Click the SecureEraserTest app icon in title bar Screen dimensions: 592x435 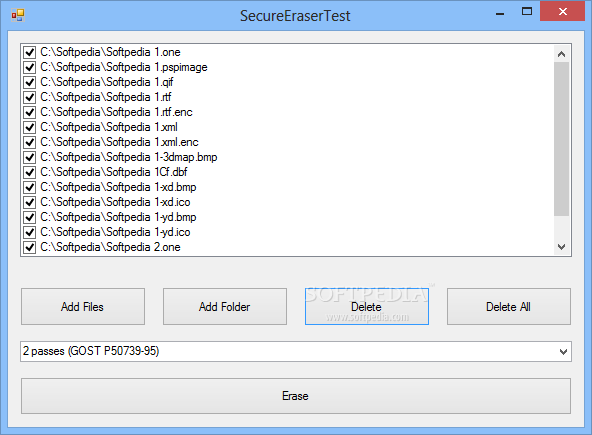(18, 15)
